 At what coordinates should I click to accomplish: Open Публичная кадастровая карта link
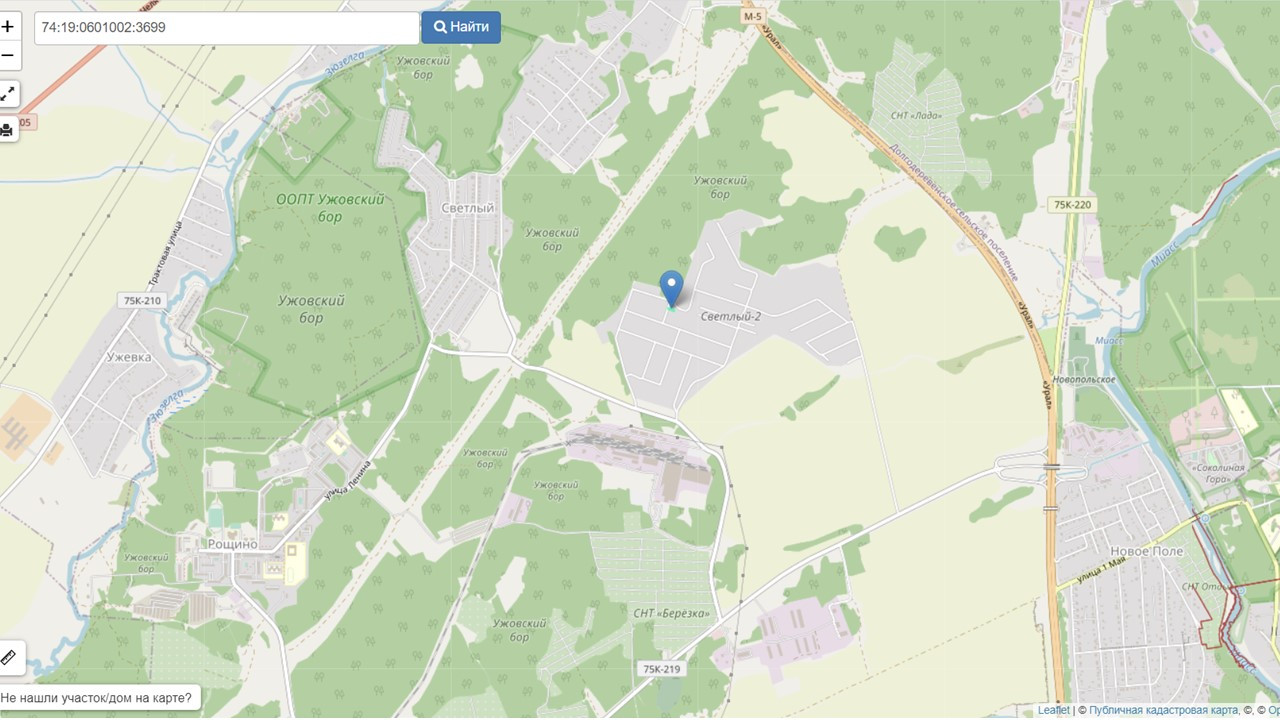coord(1164,710)
